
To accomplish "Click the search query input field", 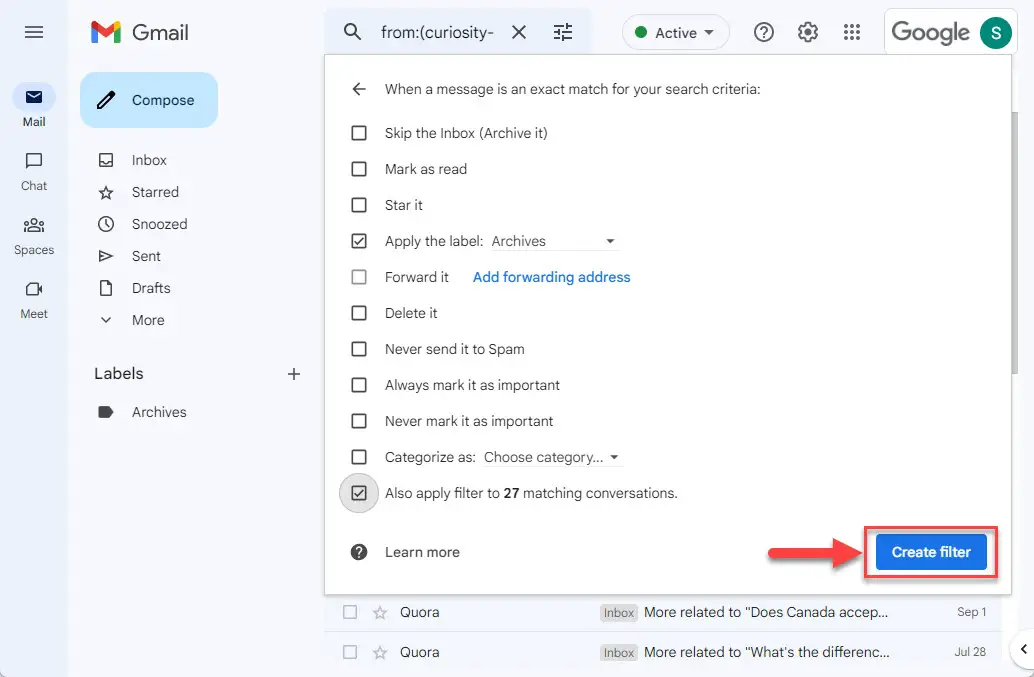I will (437, 32).
